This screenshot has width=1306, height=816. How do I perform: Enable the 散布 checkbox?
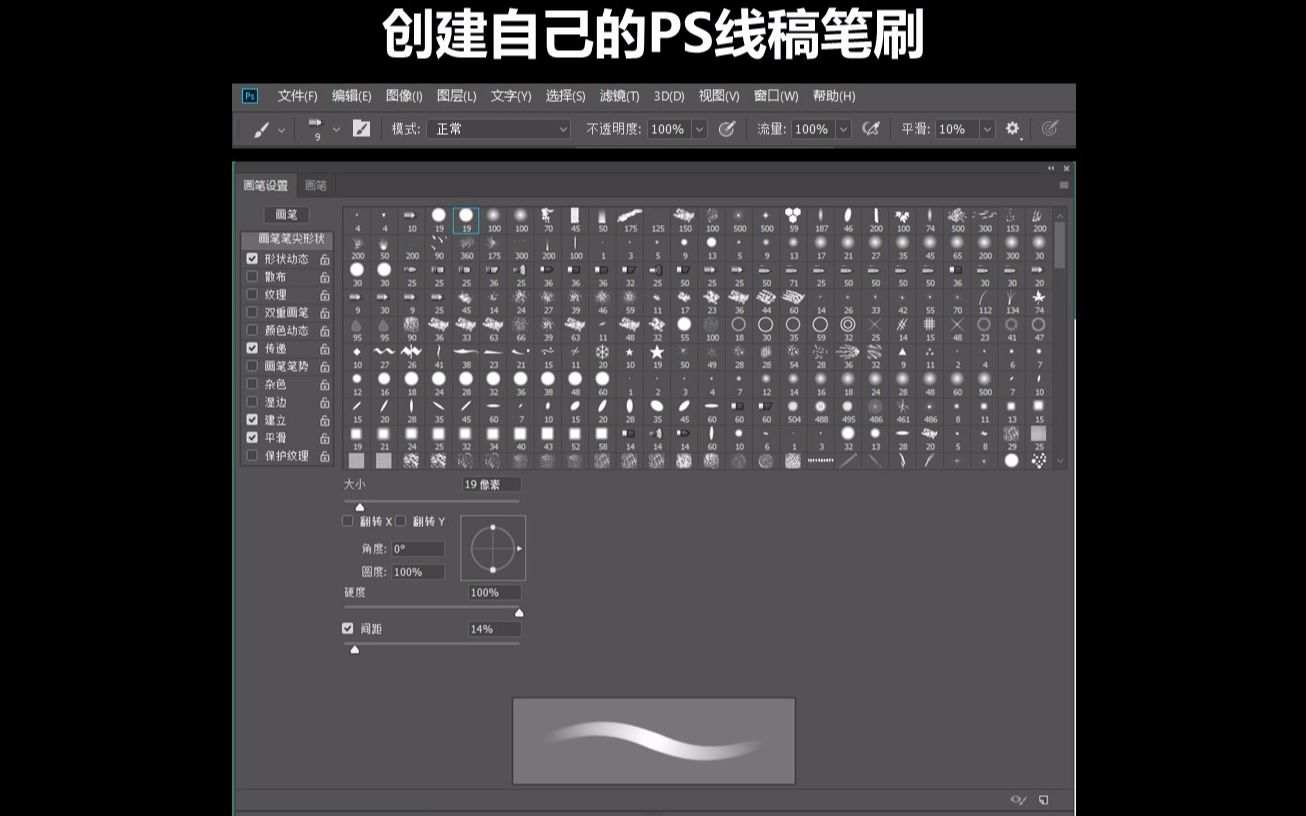(252, 276)
